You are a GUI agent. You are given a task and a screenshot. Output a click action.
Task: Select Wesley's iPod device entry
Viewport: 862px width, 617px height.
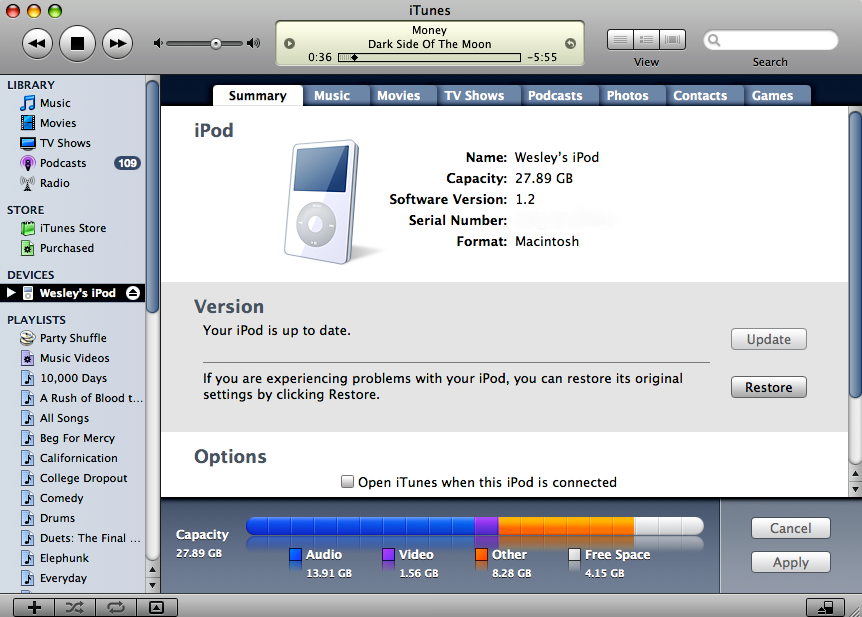click(73, 293)
